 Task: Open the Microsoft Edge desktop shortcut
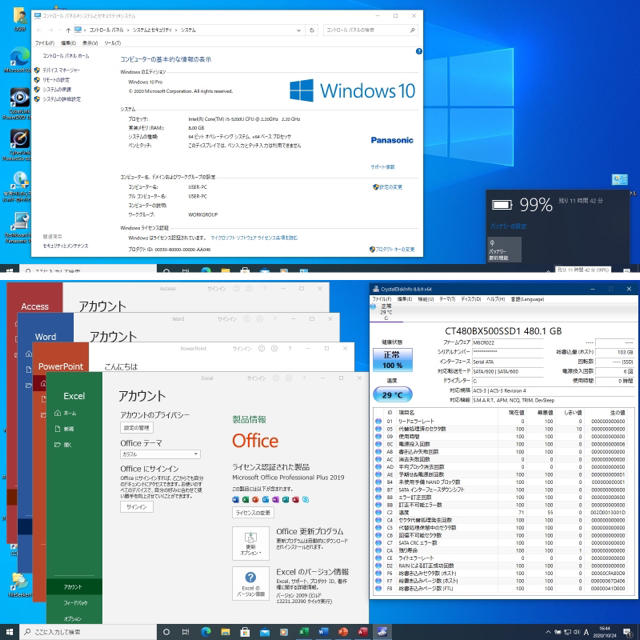point(18,60)
